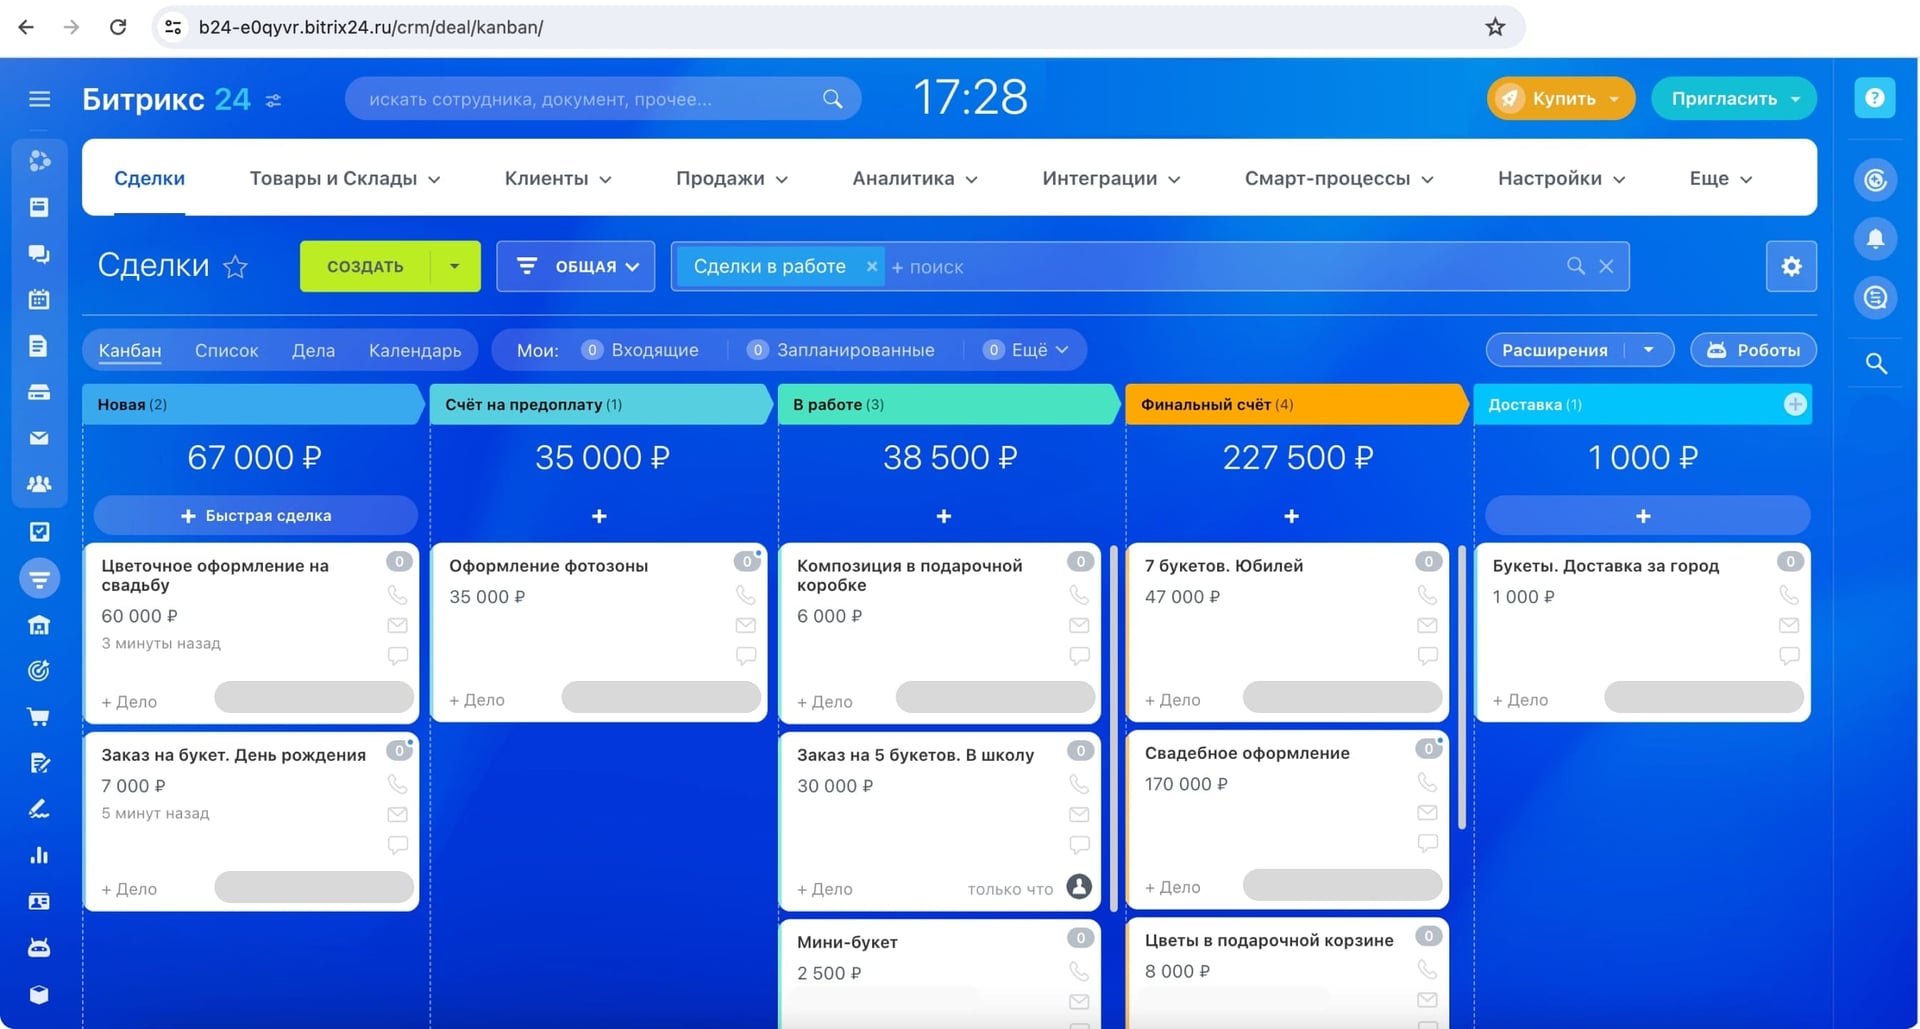Expand the Ещё counters dropdown
Viewport: 1920px width, 1029px height.
point(1026,350)
